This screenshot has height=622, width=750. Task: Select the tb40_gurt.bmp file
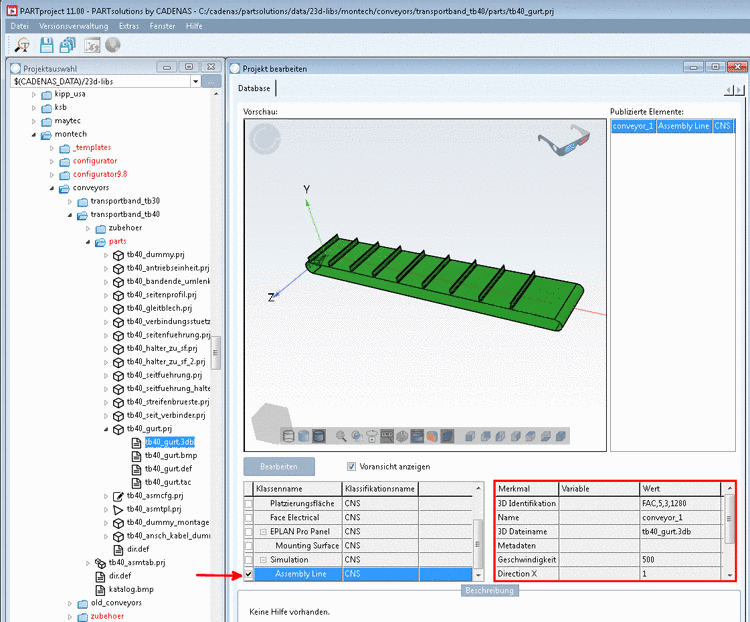171,455
